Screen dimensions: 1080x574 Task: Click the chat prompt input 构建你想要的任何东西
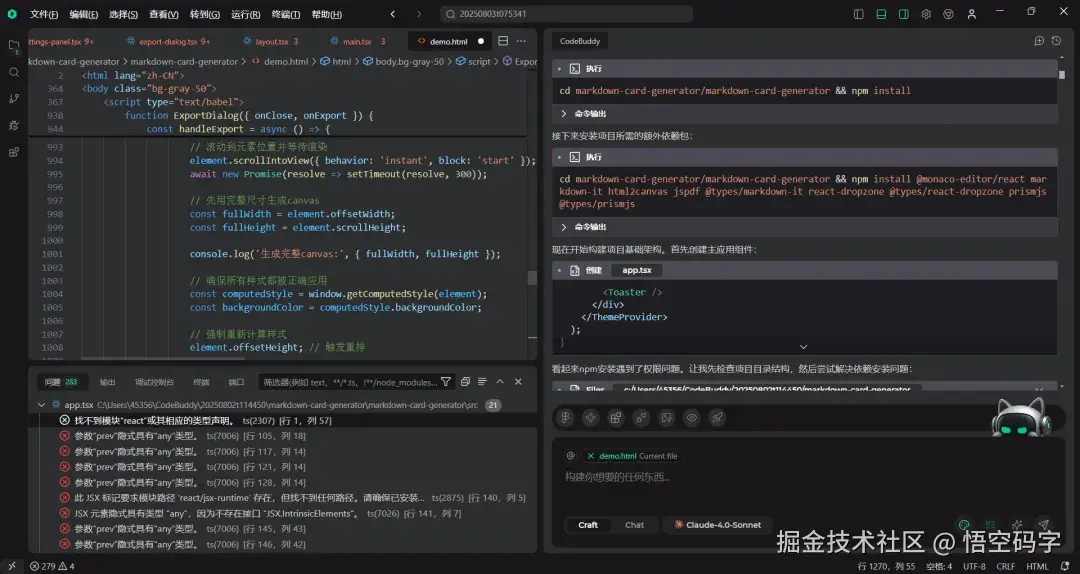point(806,477)
